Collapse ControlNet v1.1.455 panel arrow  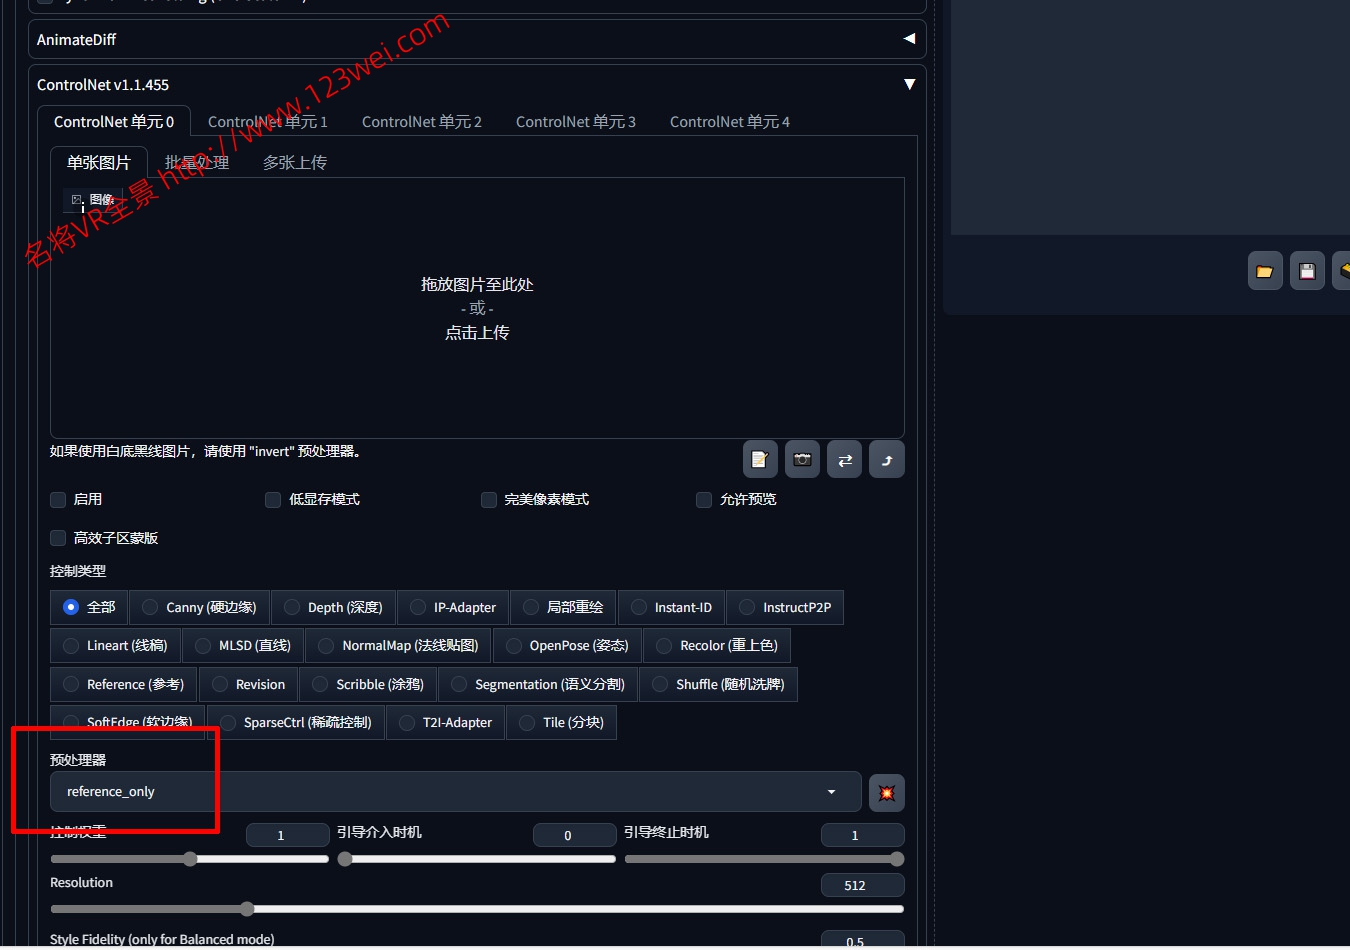point(909,85)
